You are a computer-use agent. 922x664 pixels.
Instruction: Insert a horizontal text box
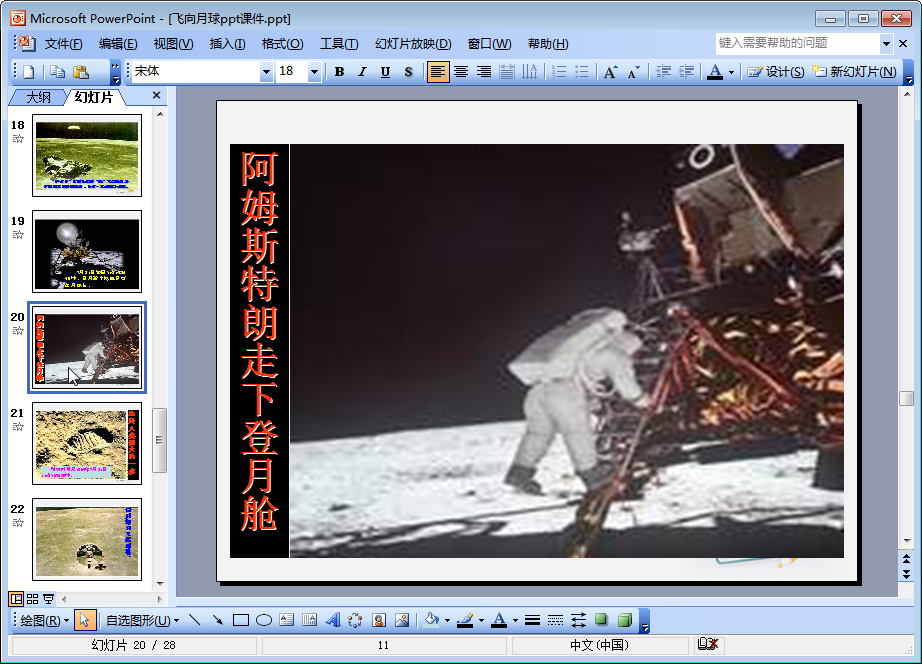(x=287, y=620)
